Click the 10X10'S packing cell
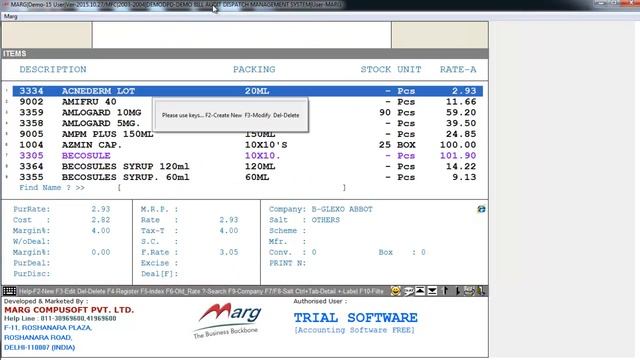The image size is (640, 360). pyautogui.click(x=266, y=145)
